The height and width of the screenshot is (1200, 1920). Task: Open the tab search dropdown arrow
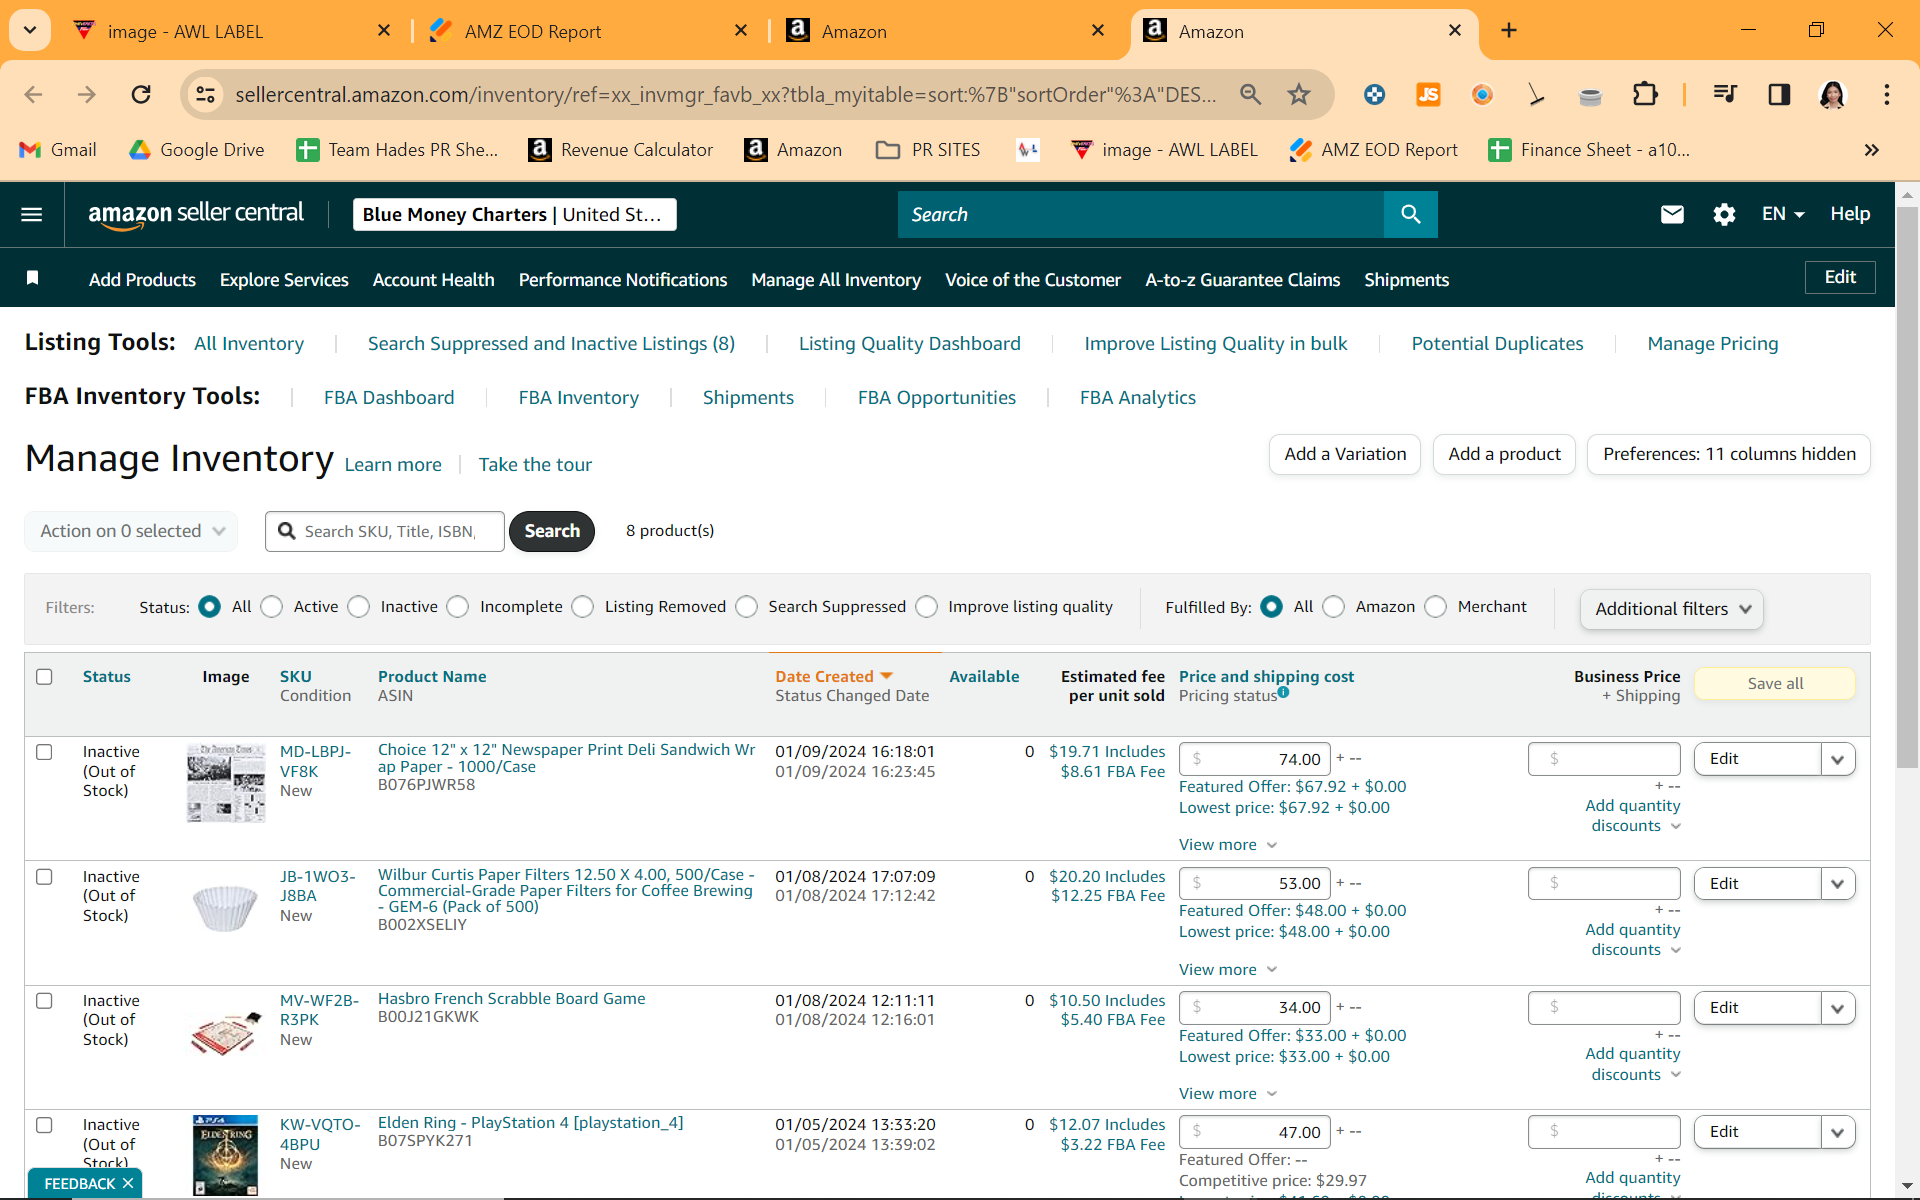coord(30,30)
